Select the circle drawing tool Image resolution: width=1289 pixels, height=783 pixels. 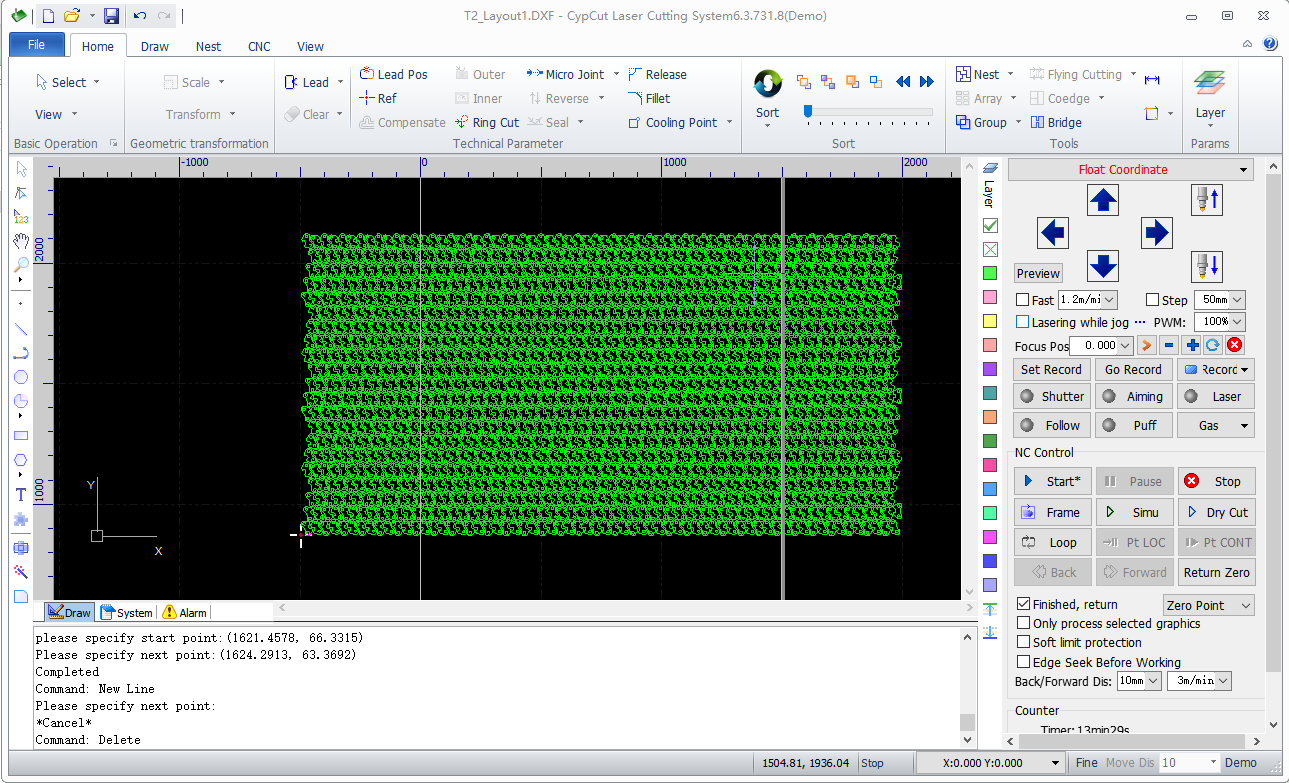tap(20, 377)
